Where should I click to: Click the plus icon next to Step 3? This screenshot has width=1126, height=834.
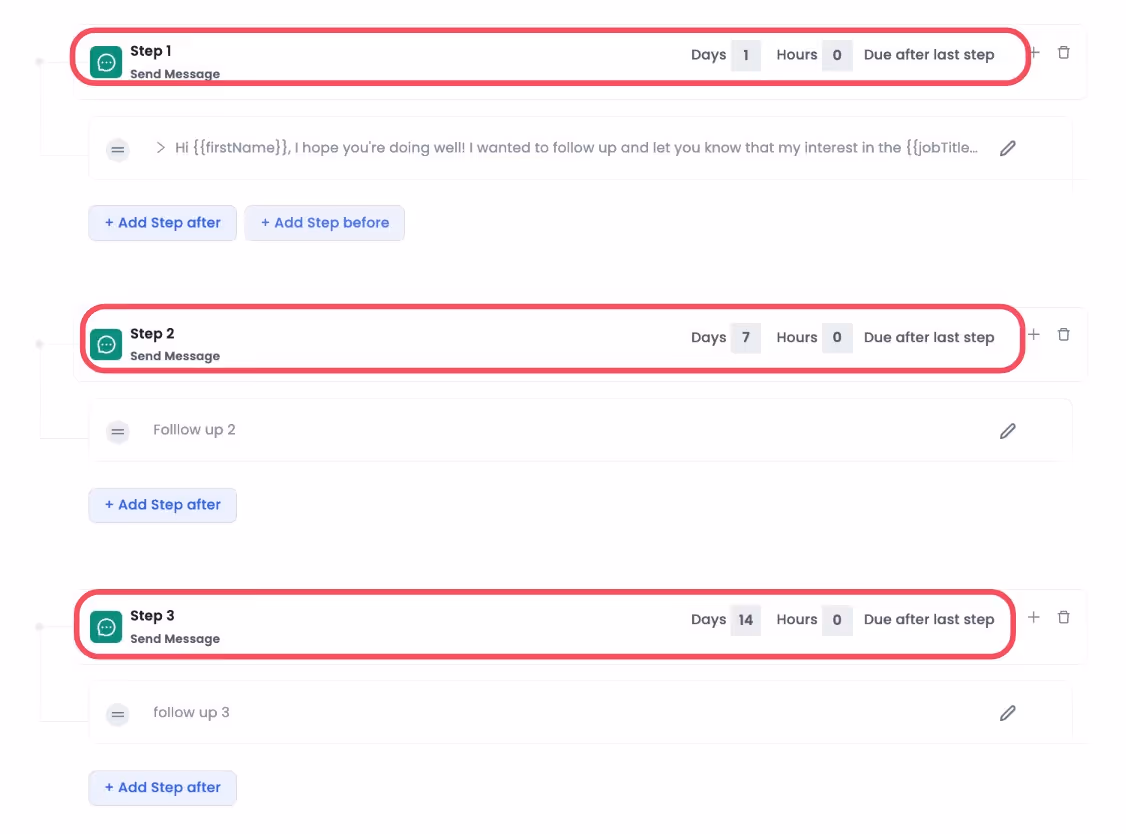coord(1034,617)
